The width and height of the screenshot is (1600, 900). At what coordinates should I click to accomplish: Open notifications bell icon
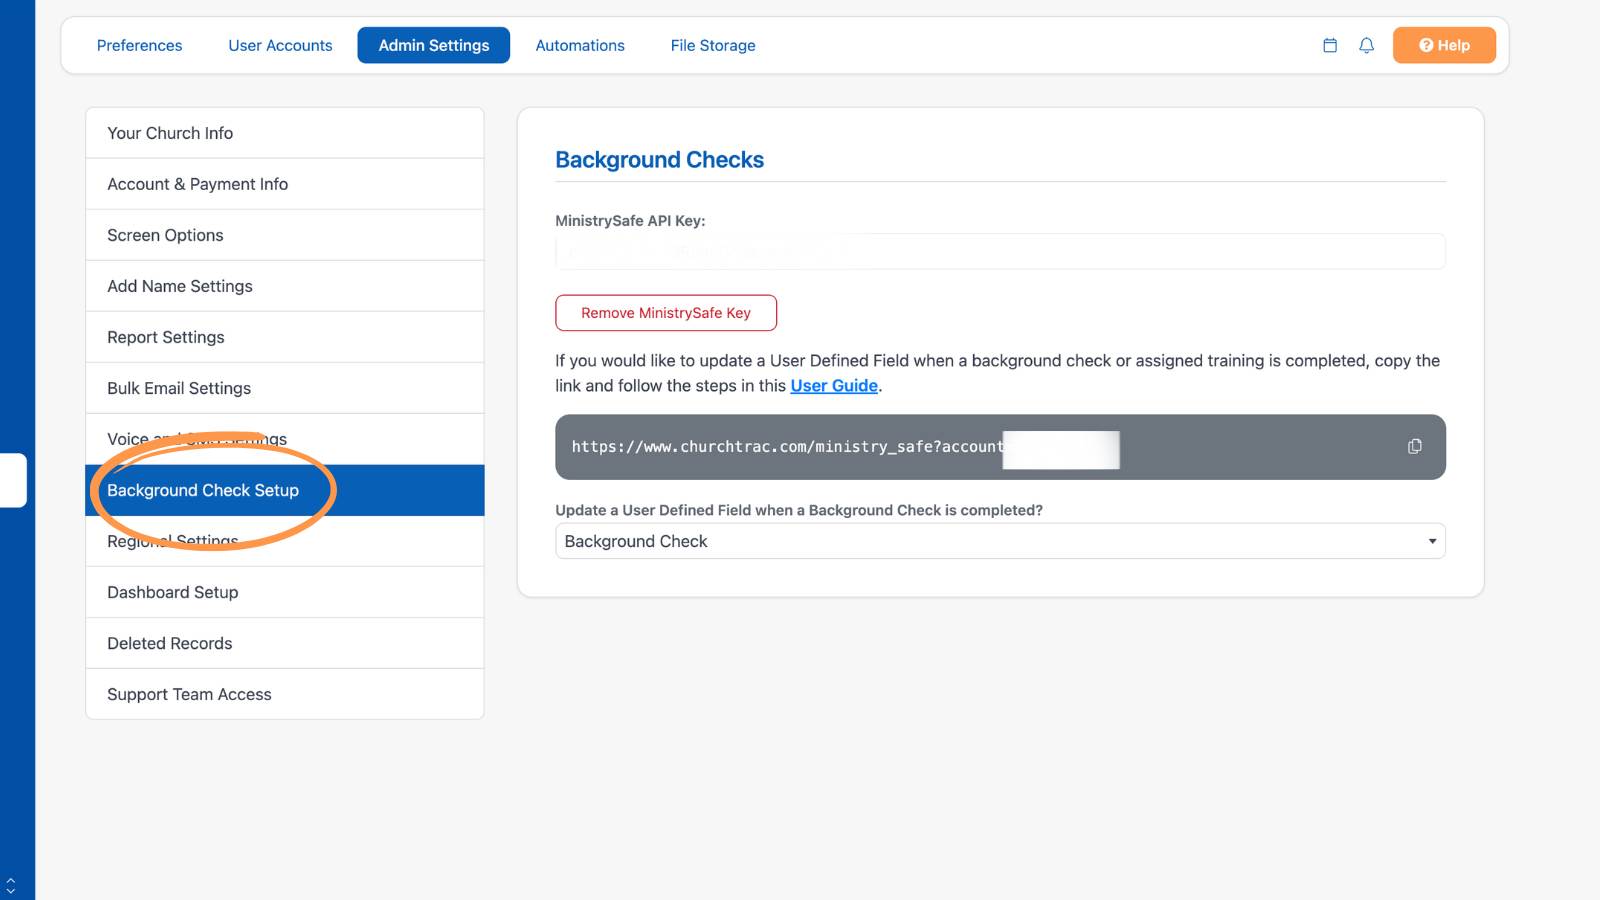[1366, 45]
